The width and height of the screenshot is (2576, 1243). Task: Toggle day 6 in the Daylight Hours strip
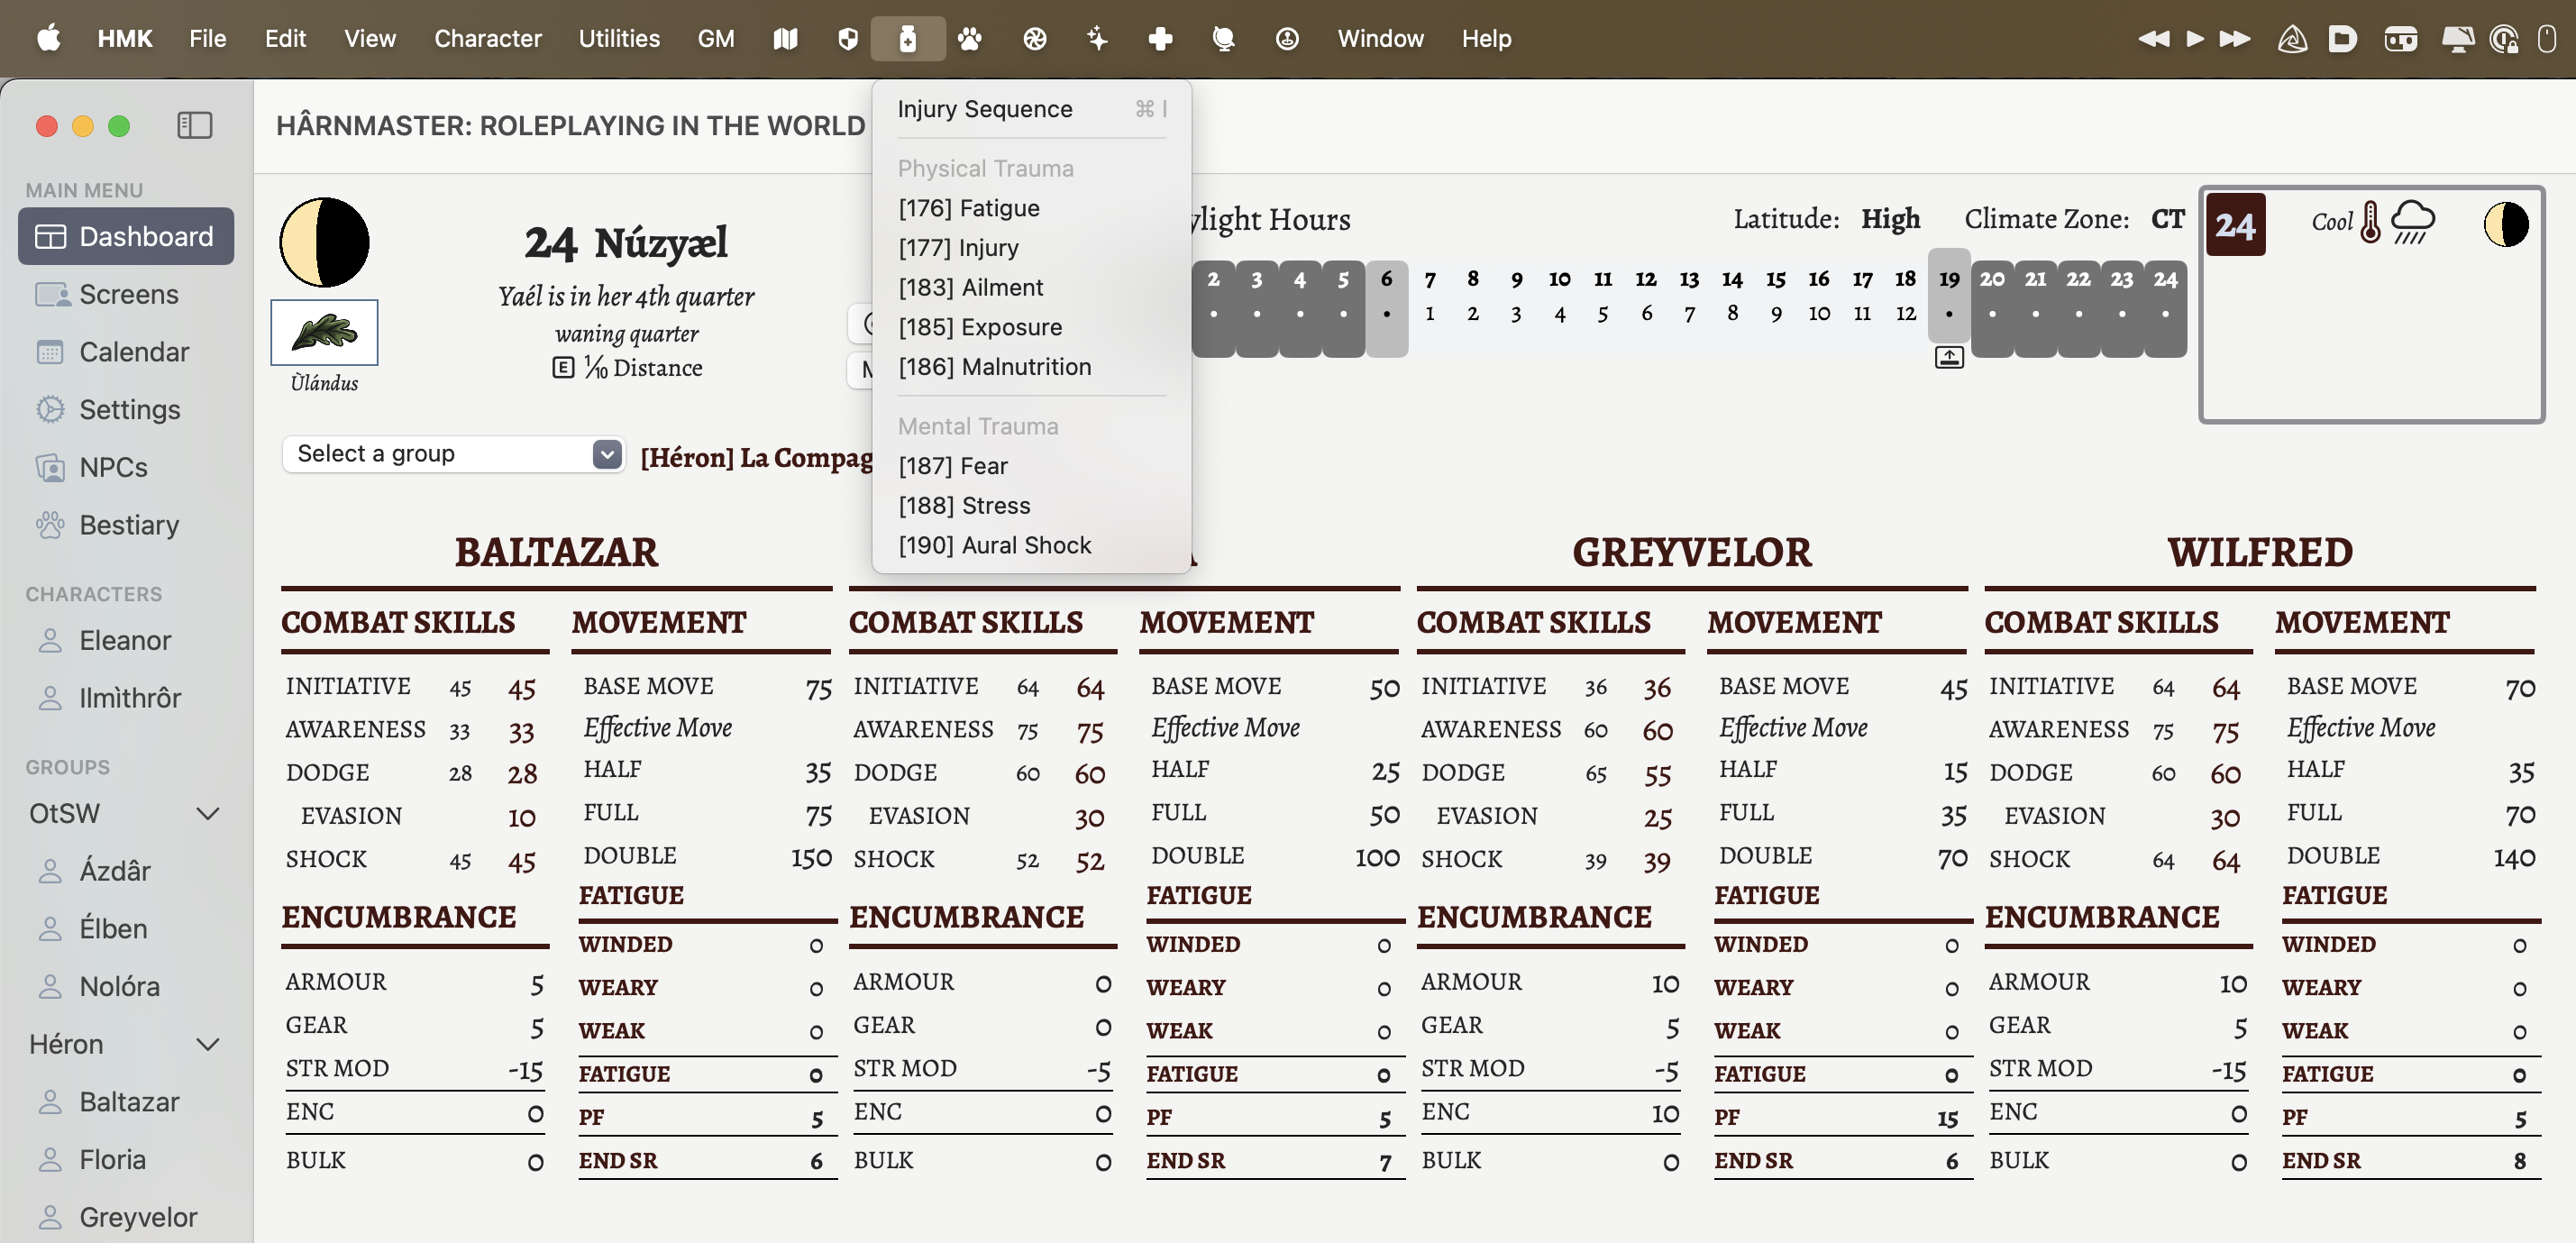coord(1387,295)
